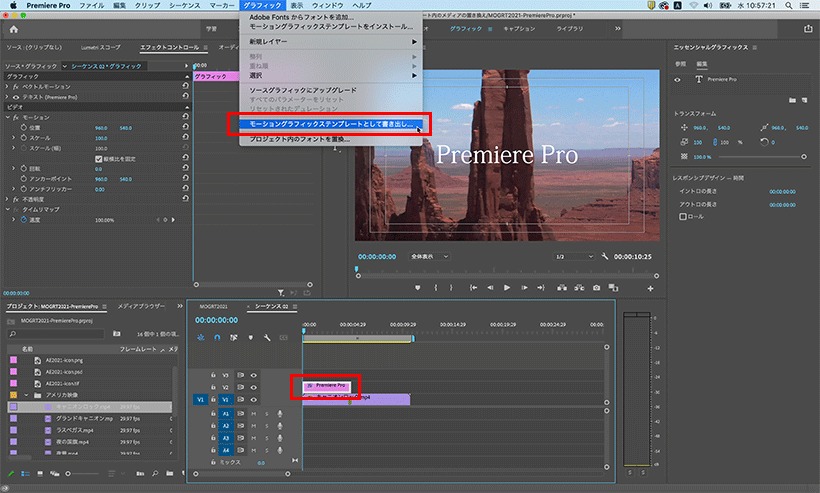820x493 pixels.
Task: Expand the Vector Motion effect
Action: click(7, 86)
